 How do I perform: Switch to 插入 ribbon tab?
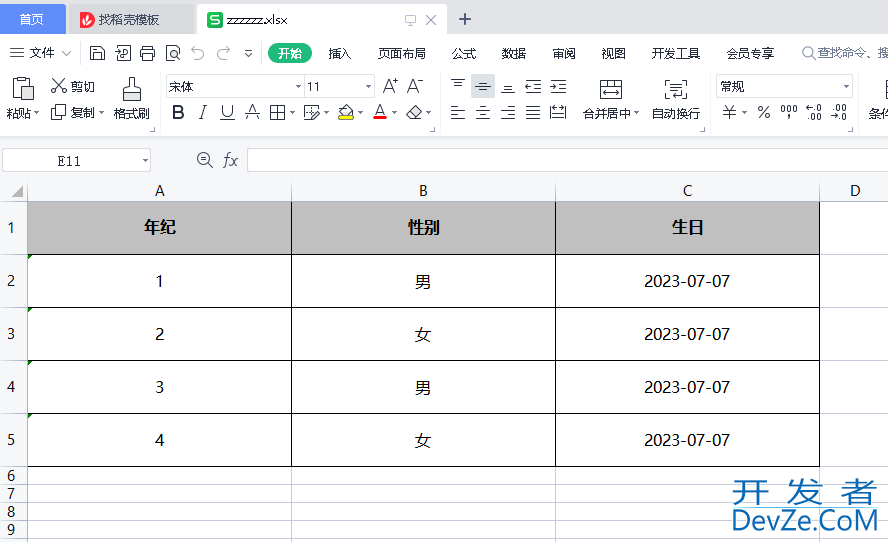click(x=339, y=53)
